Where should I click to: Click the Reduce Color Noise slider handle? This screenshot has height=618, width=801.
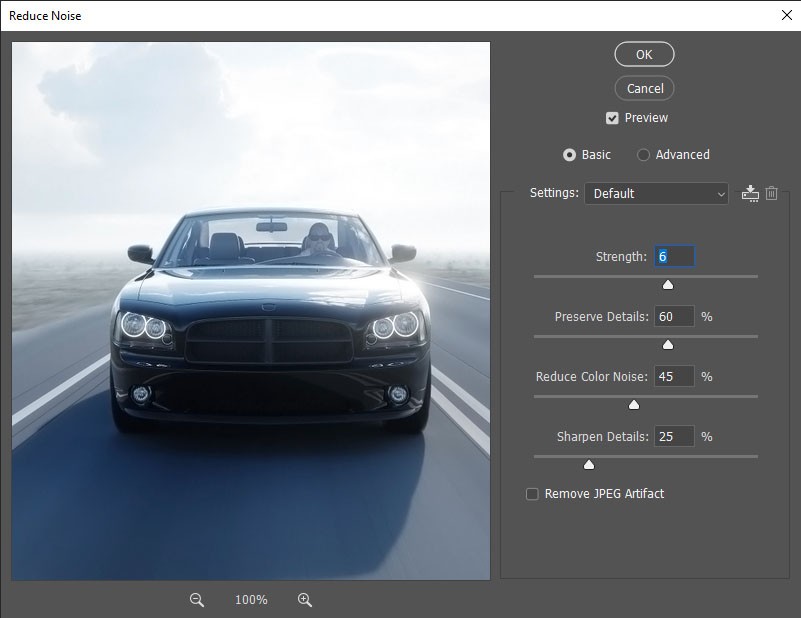click(633, 404)
